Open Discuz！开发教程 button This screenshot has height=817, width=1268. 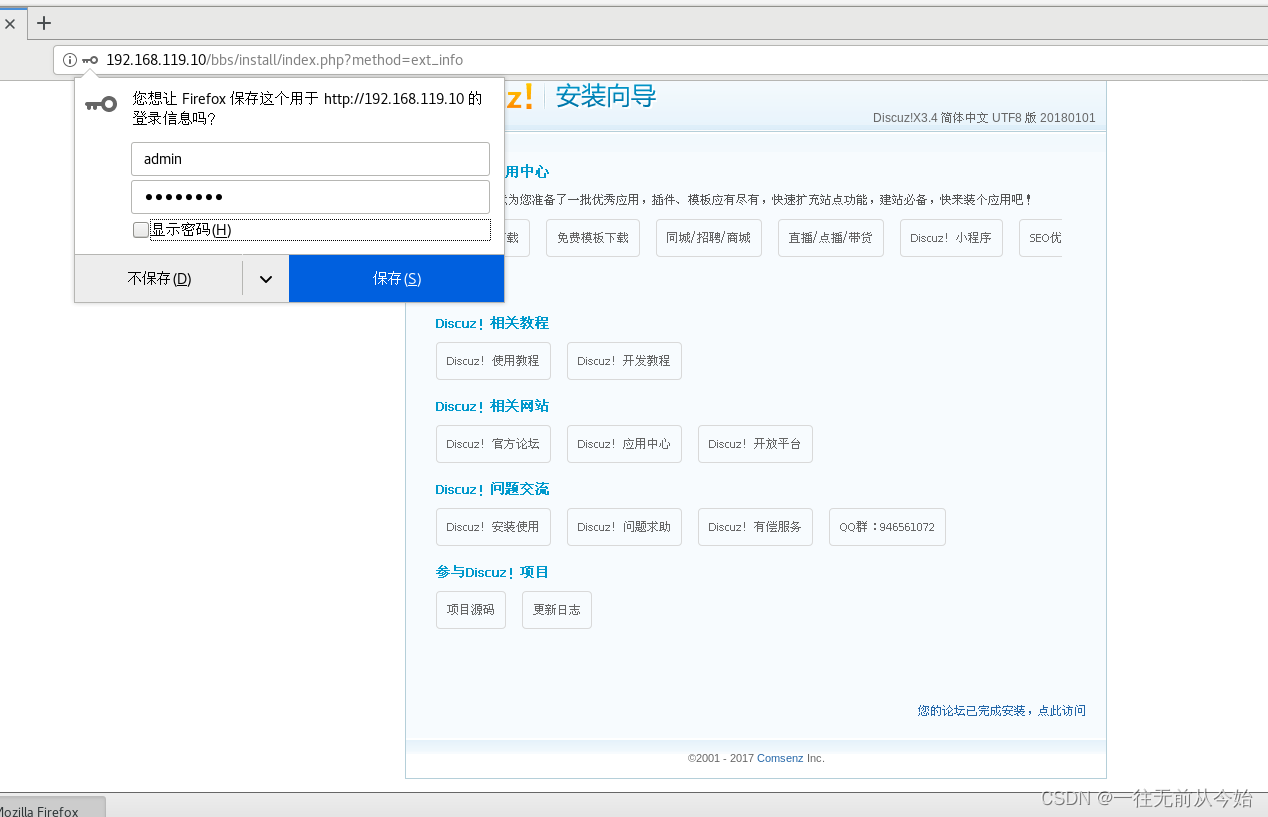pyautogui.click(x=624, y=361)
